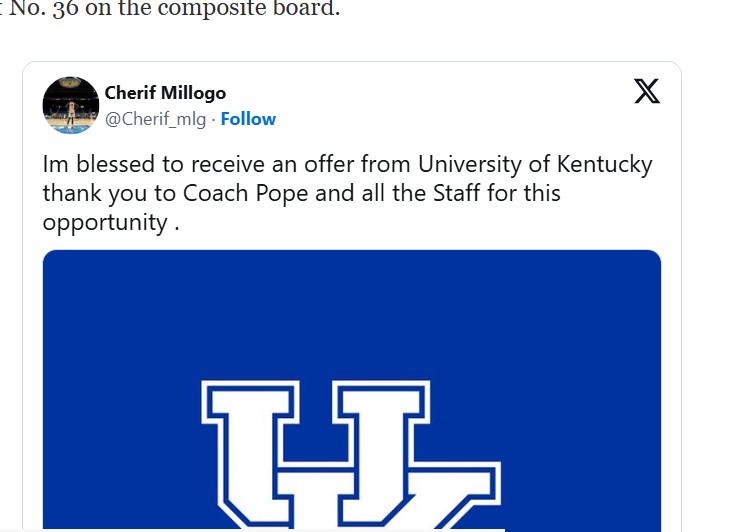
Task: Open Cherif Millogo's profile picture
Action: coord(71,105)
